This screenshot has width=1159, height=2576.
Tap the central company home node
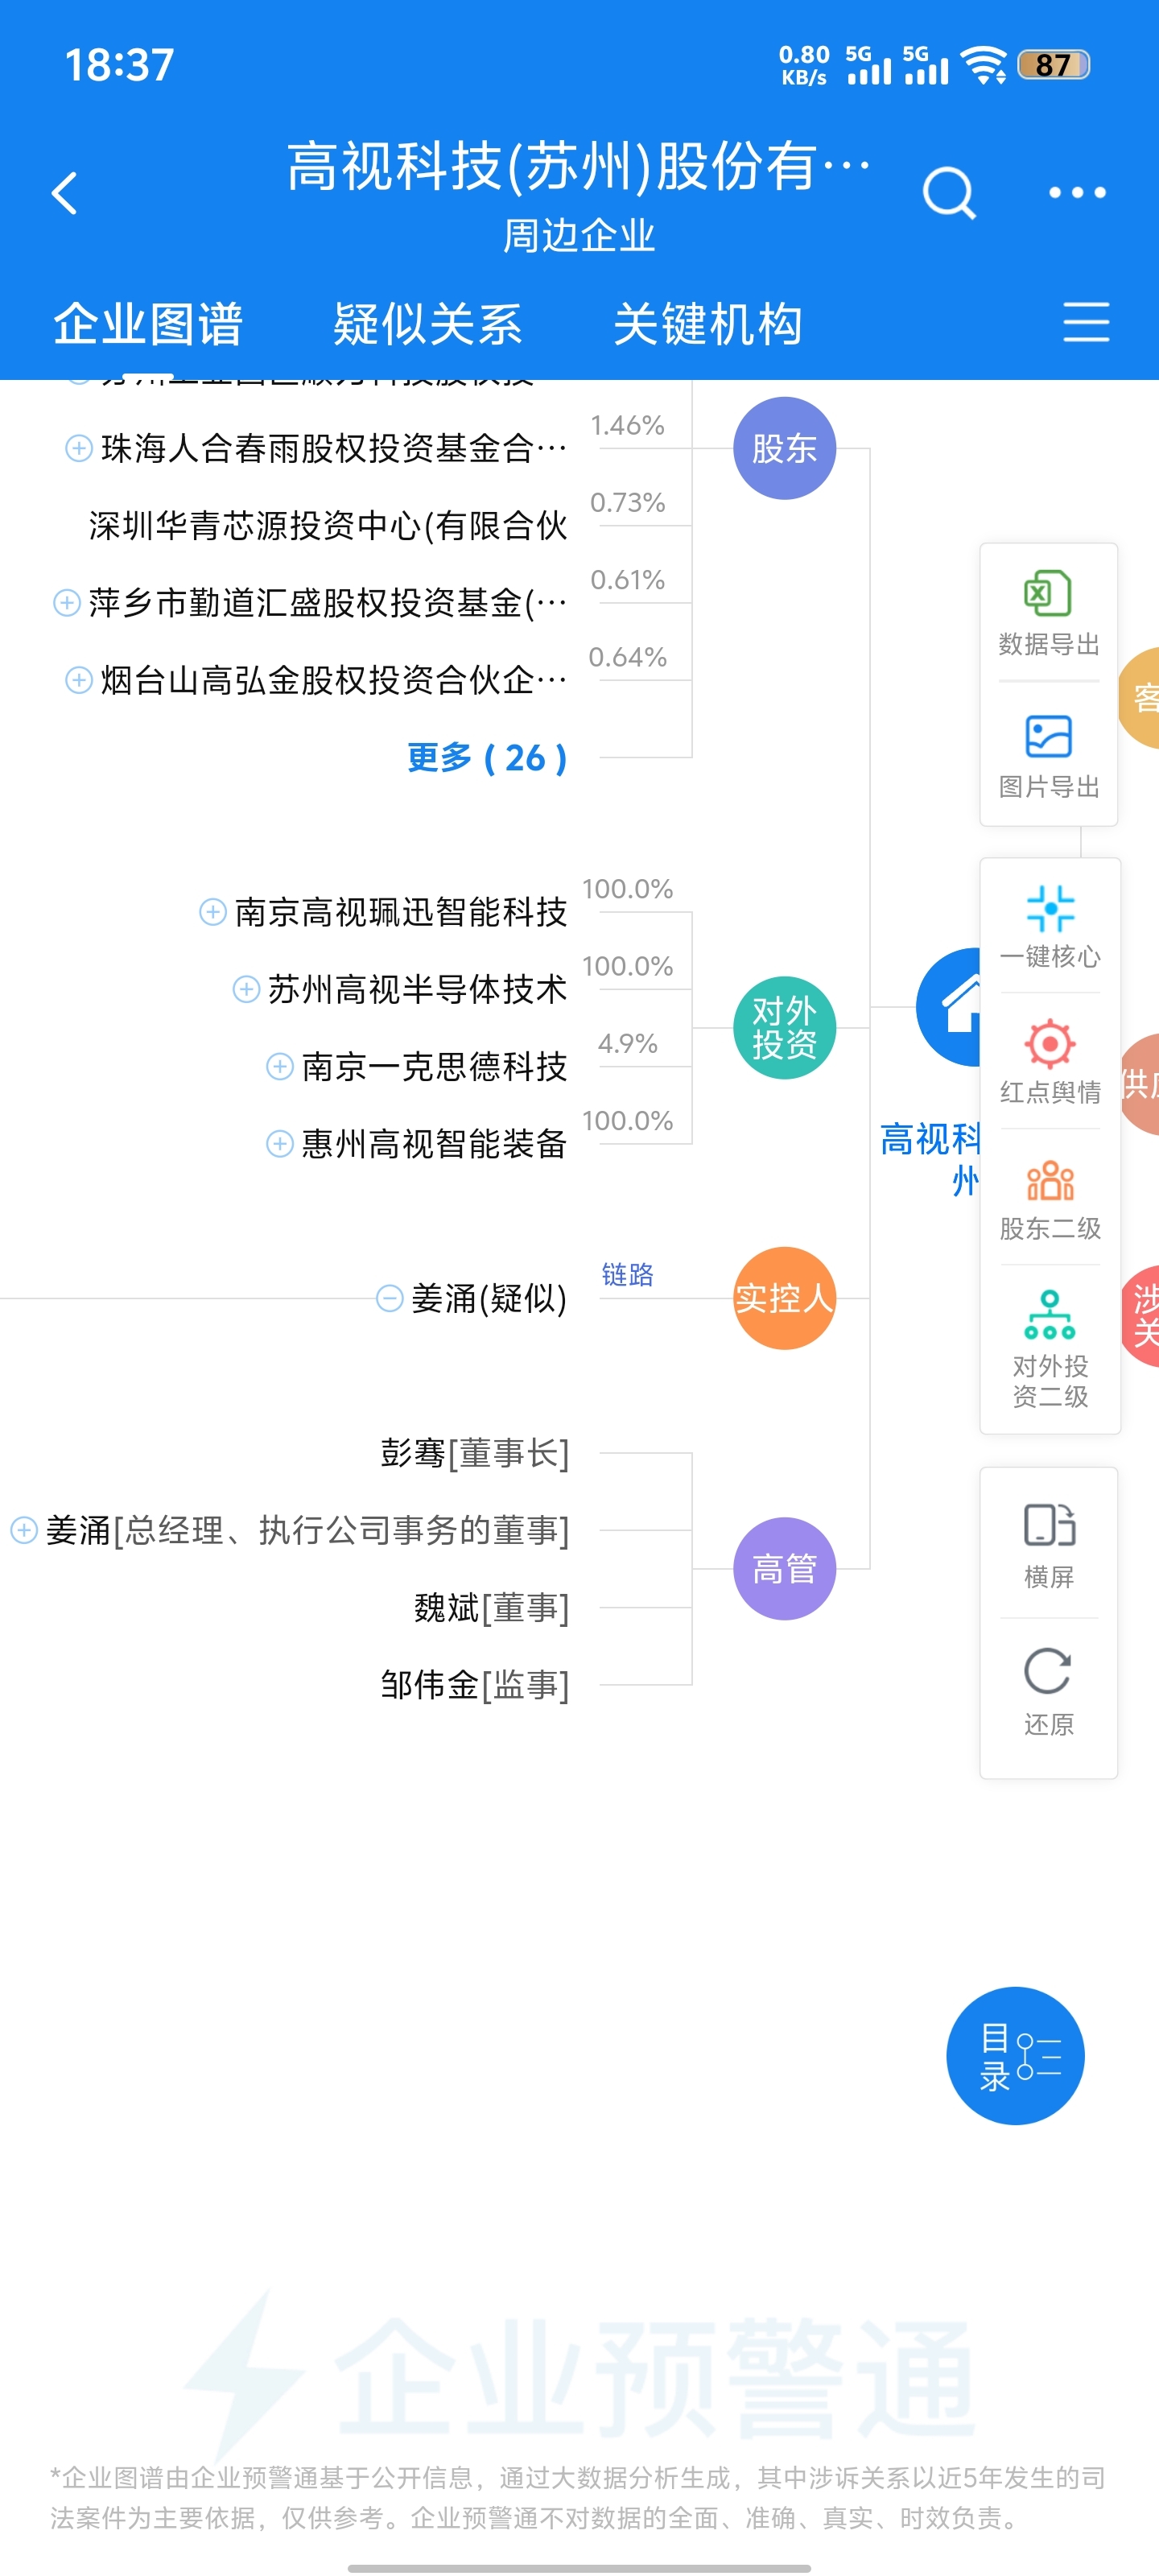coord(950,1006)
